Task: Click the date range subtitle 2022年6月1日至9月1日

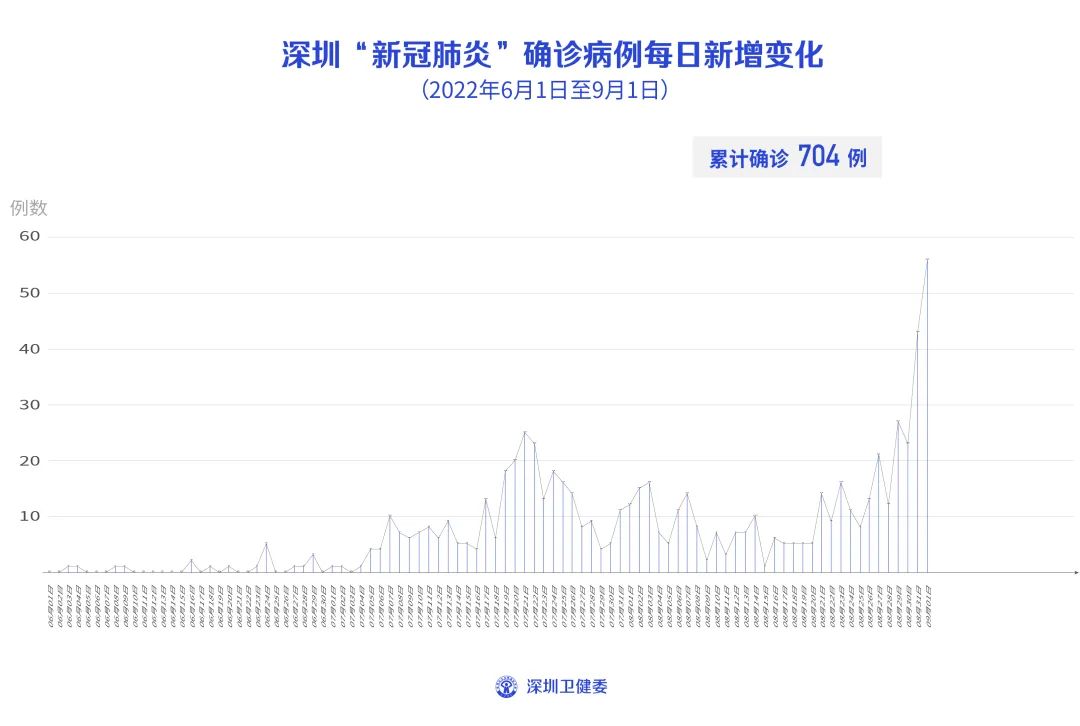Action: coord(545,90)
